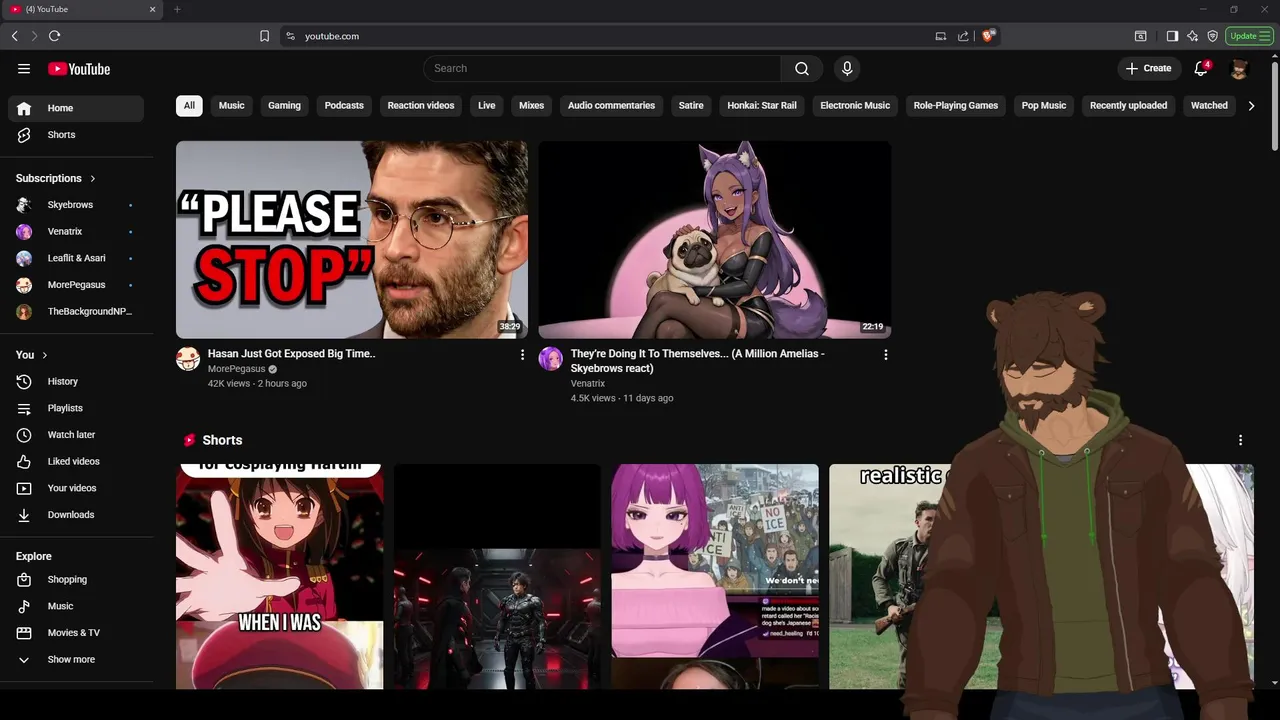Open the Leo AI sparkle icon
This screenshot has width=1280, height=720.
(1192, 36)
